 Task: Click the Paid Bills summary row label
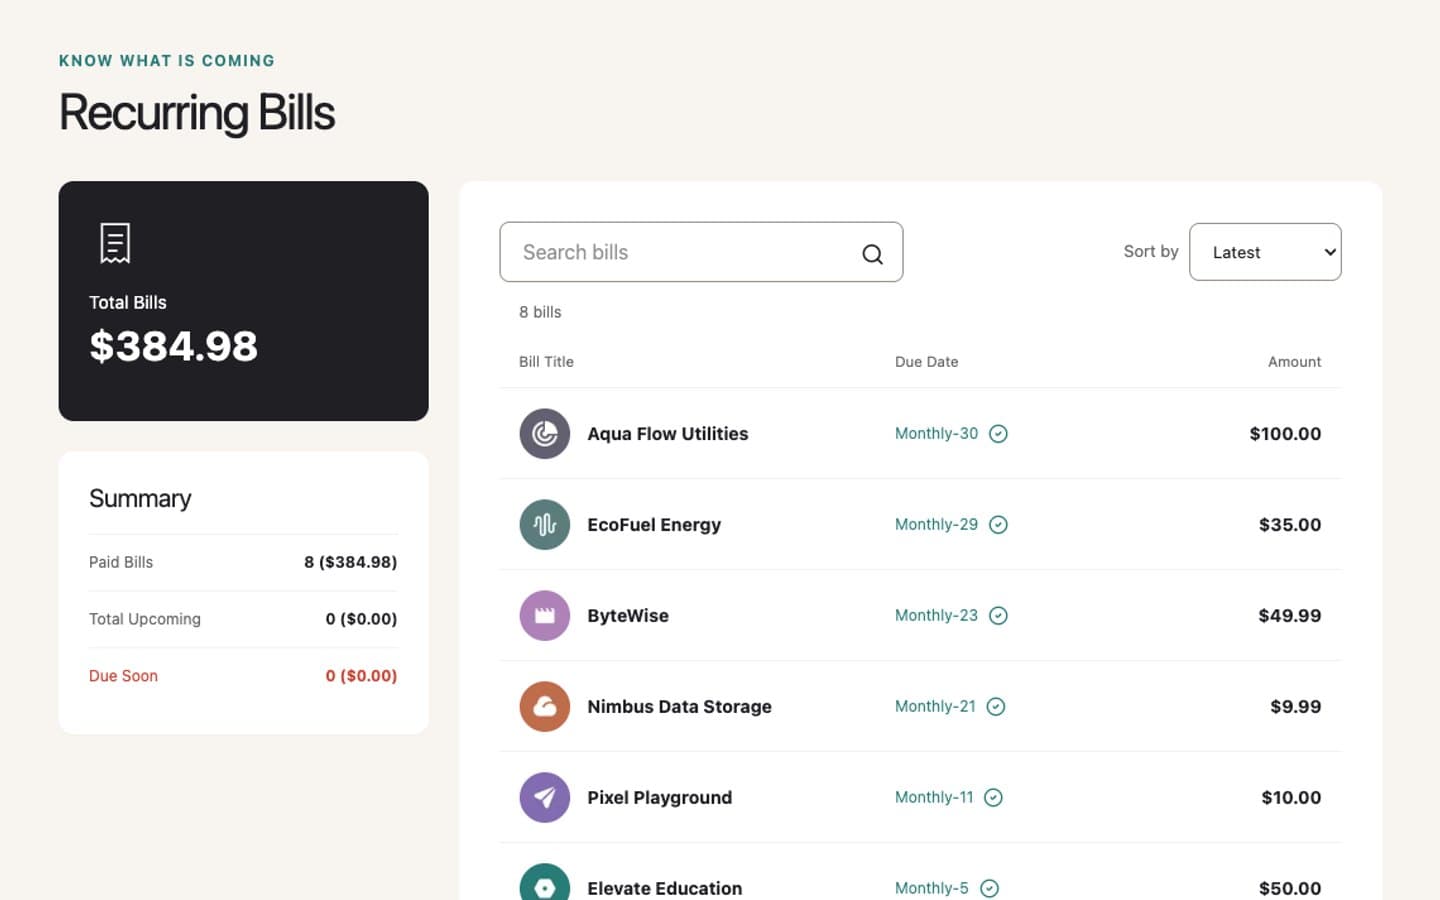point(121,563)
